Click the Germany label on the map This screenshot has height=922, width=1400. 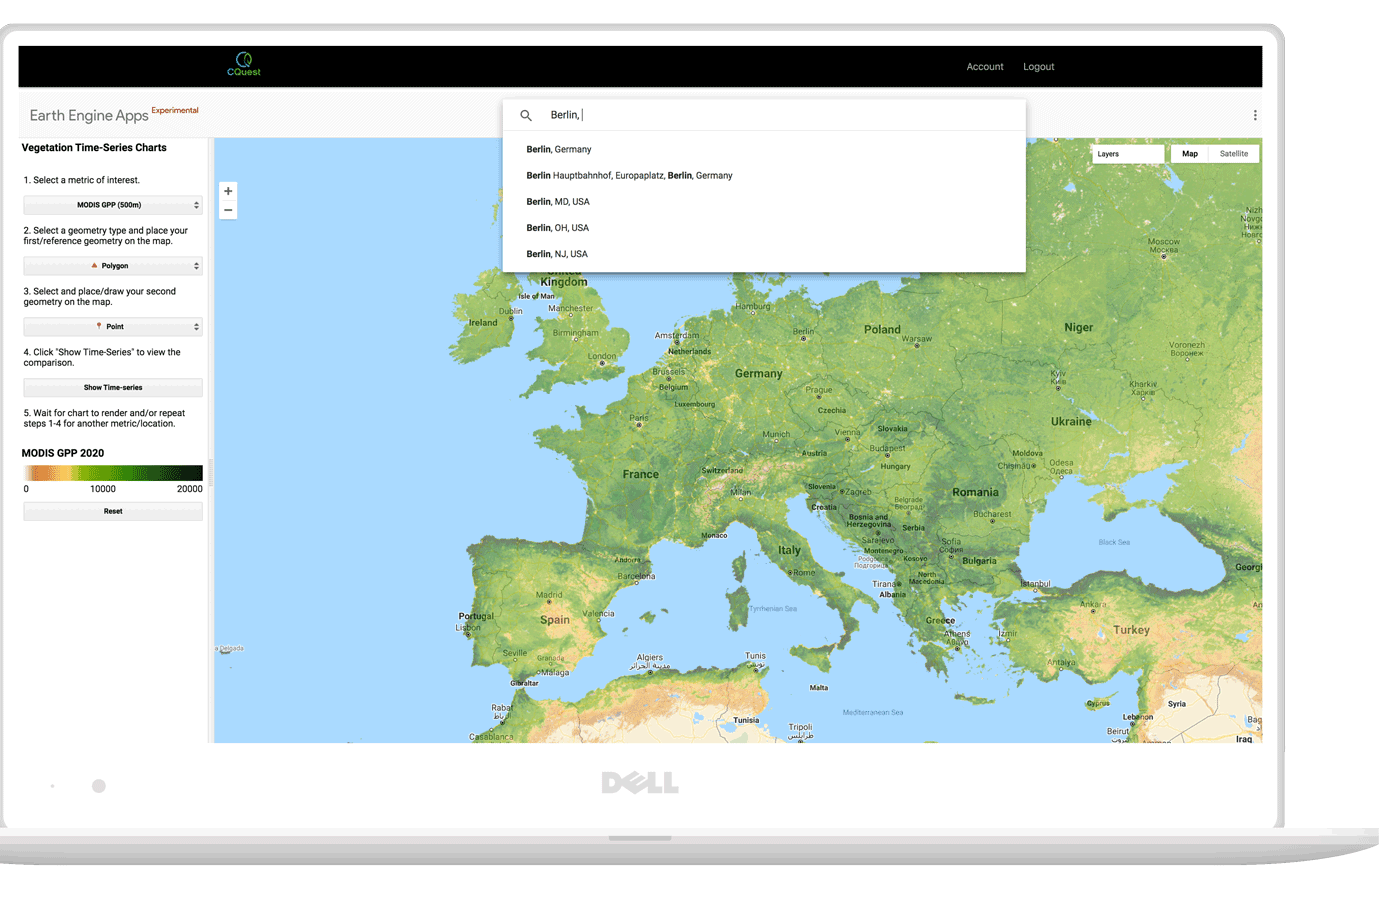coord(759,374)
